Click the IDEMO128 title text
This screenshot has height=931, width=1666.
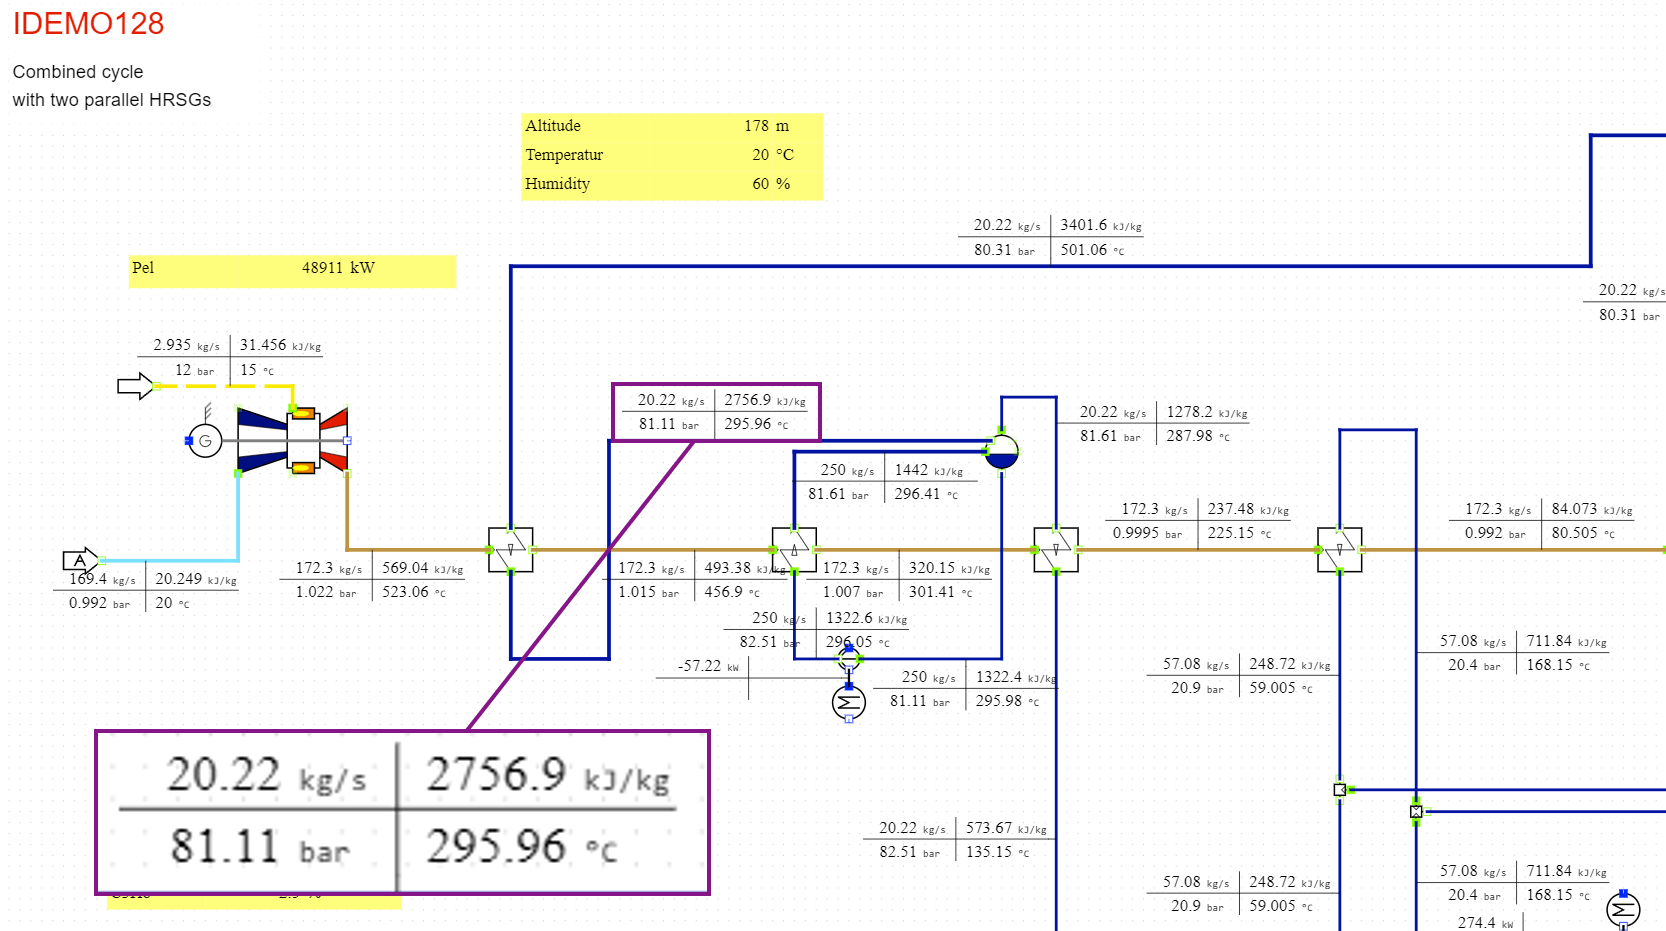tap(88, 24)
